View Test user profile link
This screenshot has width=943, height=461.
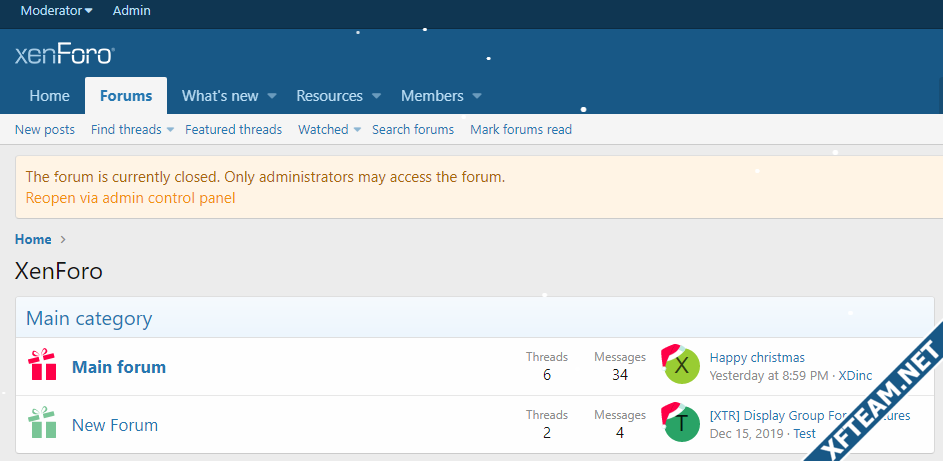(805, 433)
